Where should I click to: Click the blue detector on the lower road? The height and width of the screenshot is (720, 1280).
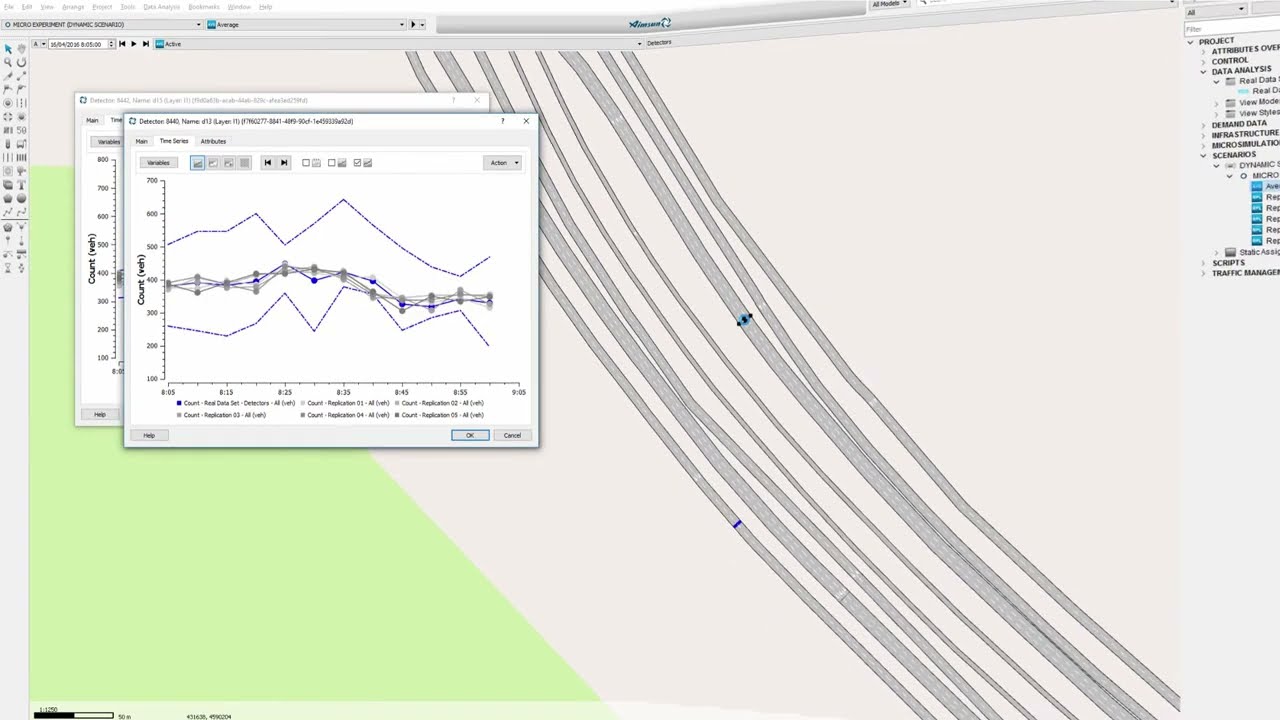click(x=736, y=524)
